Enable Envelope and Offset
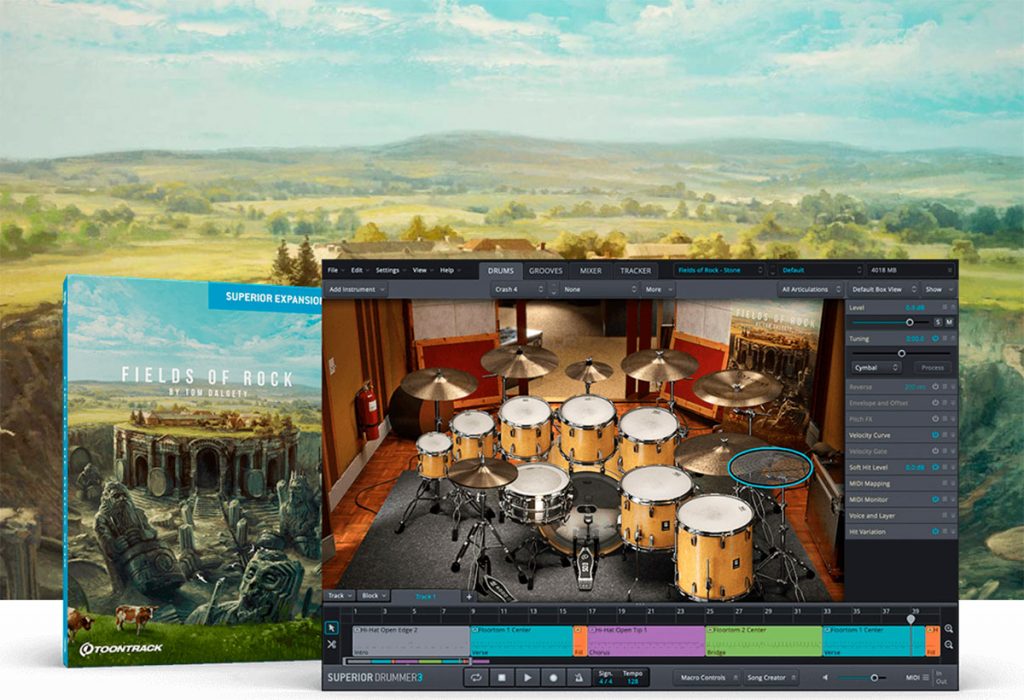This screenshot has height=700, width=1024. pos(935,403)
